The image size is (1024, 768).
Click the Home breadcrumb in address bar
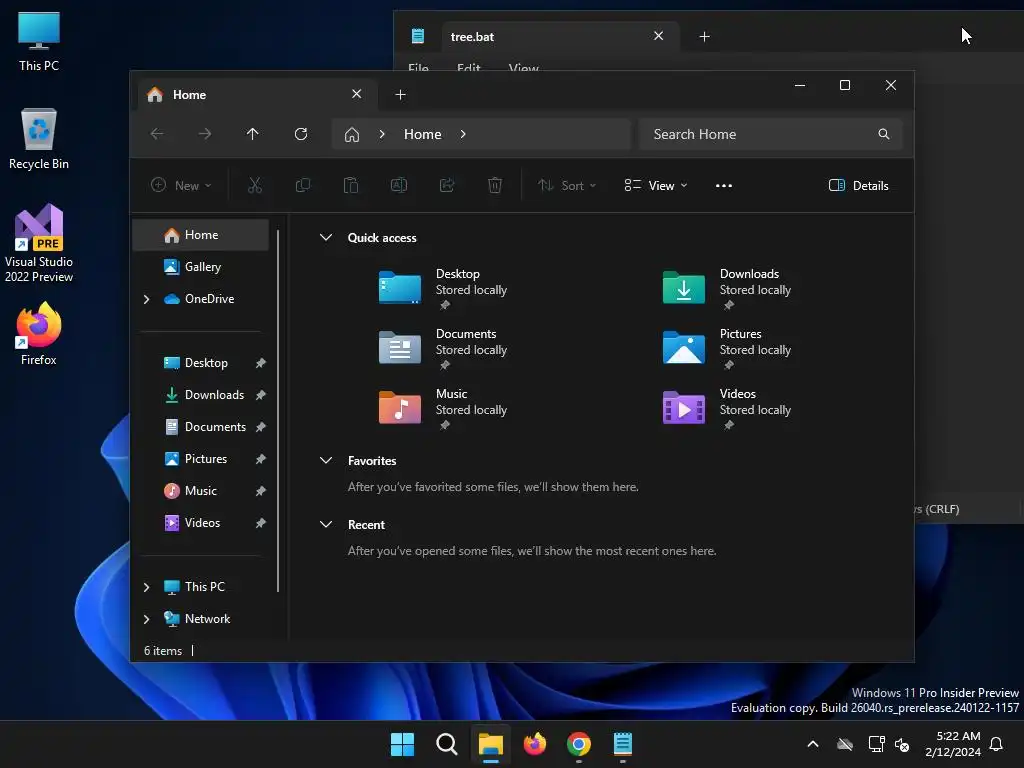click(423, 134)
